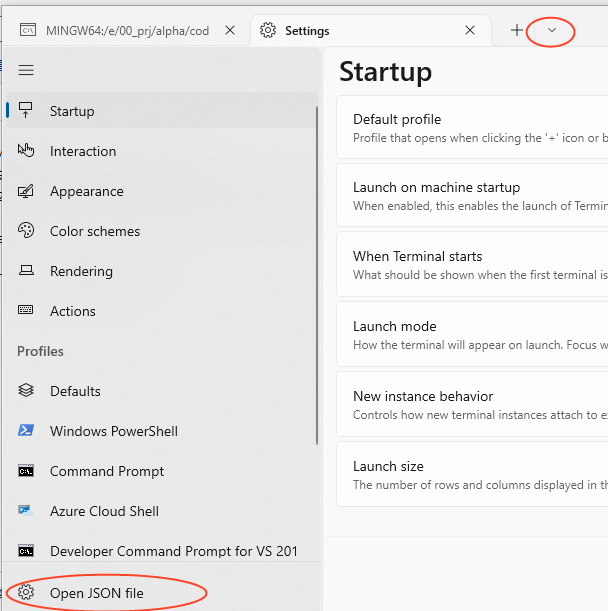Click the Interaction pointer icon
The height and width of the screenshot is (611, 608).
(27, 151)
